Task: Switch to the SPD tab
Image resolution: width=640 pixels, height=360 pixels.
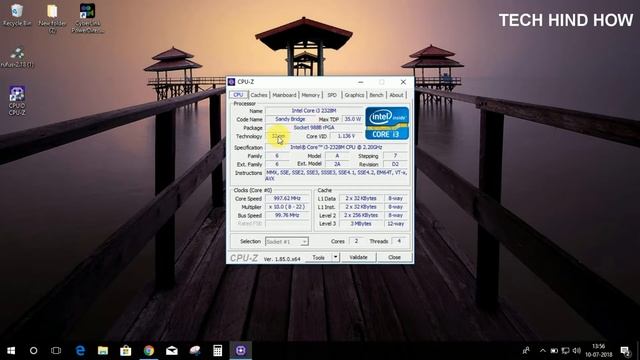Action: 332,95
